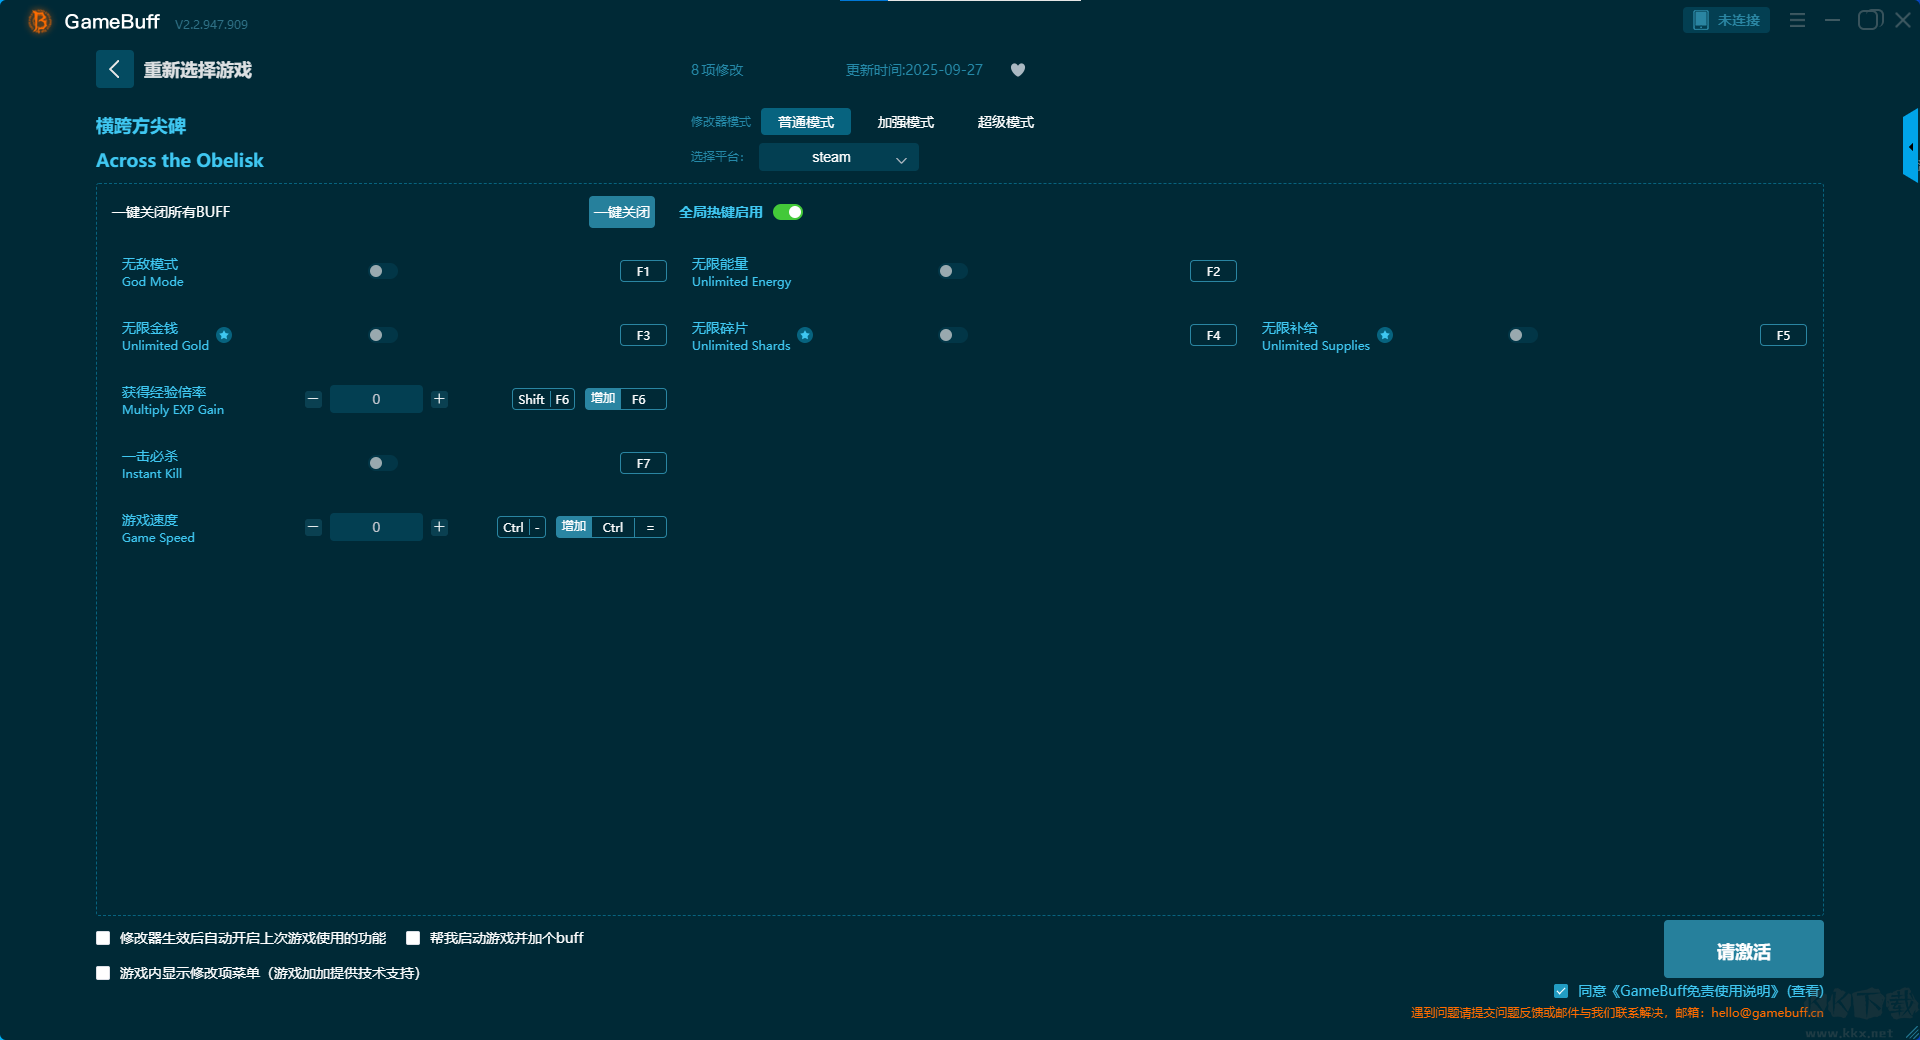Check the launch game and add buff option
1920x1040 pixels.
pyautogui.click(x=413, y=938)
